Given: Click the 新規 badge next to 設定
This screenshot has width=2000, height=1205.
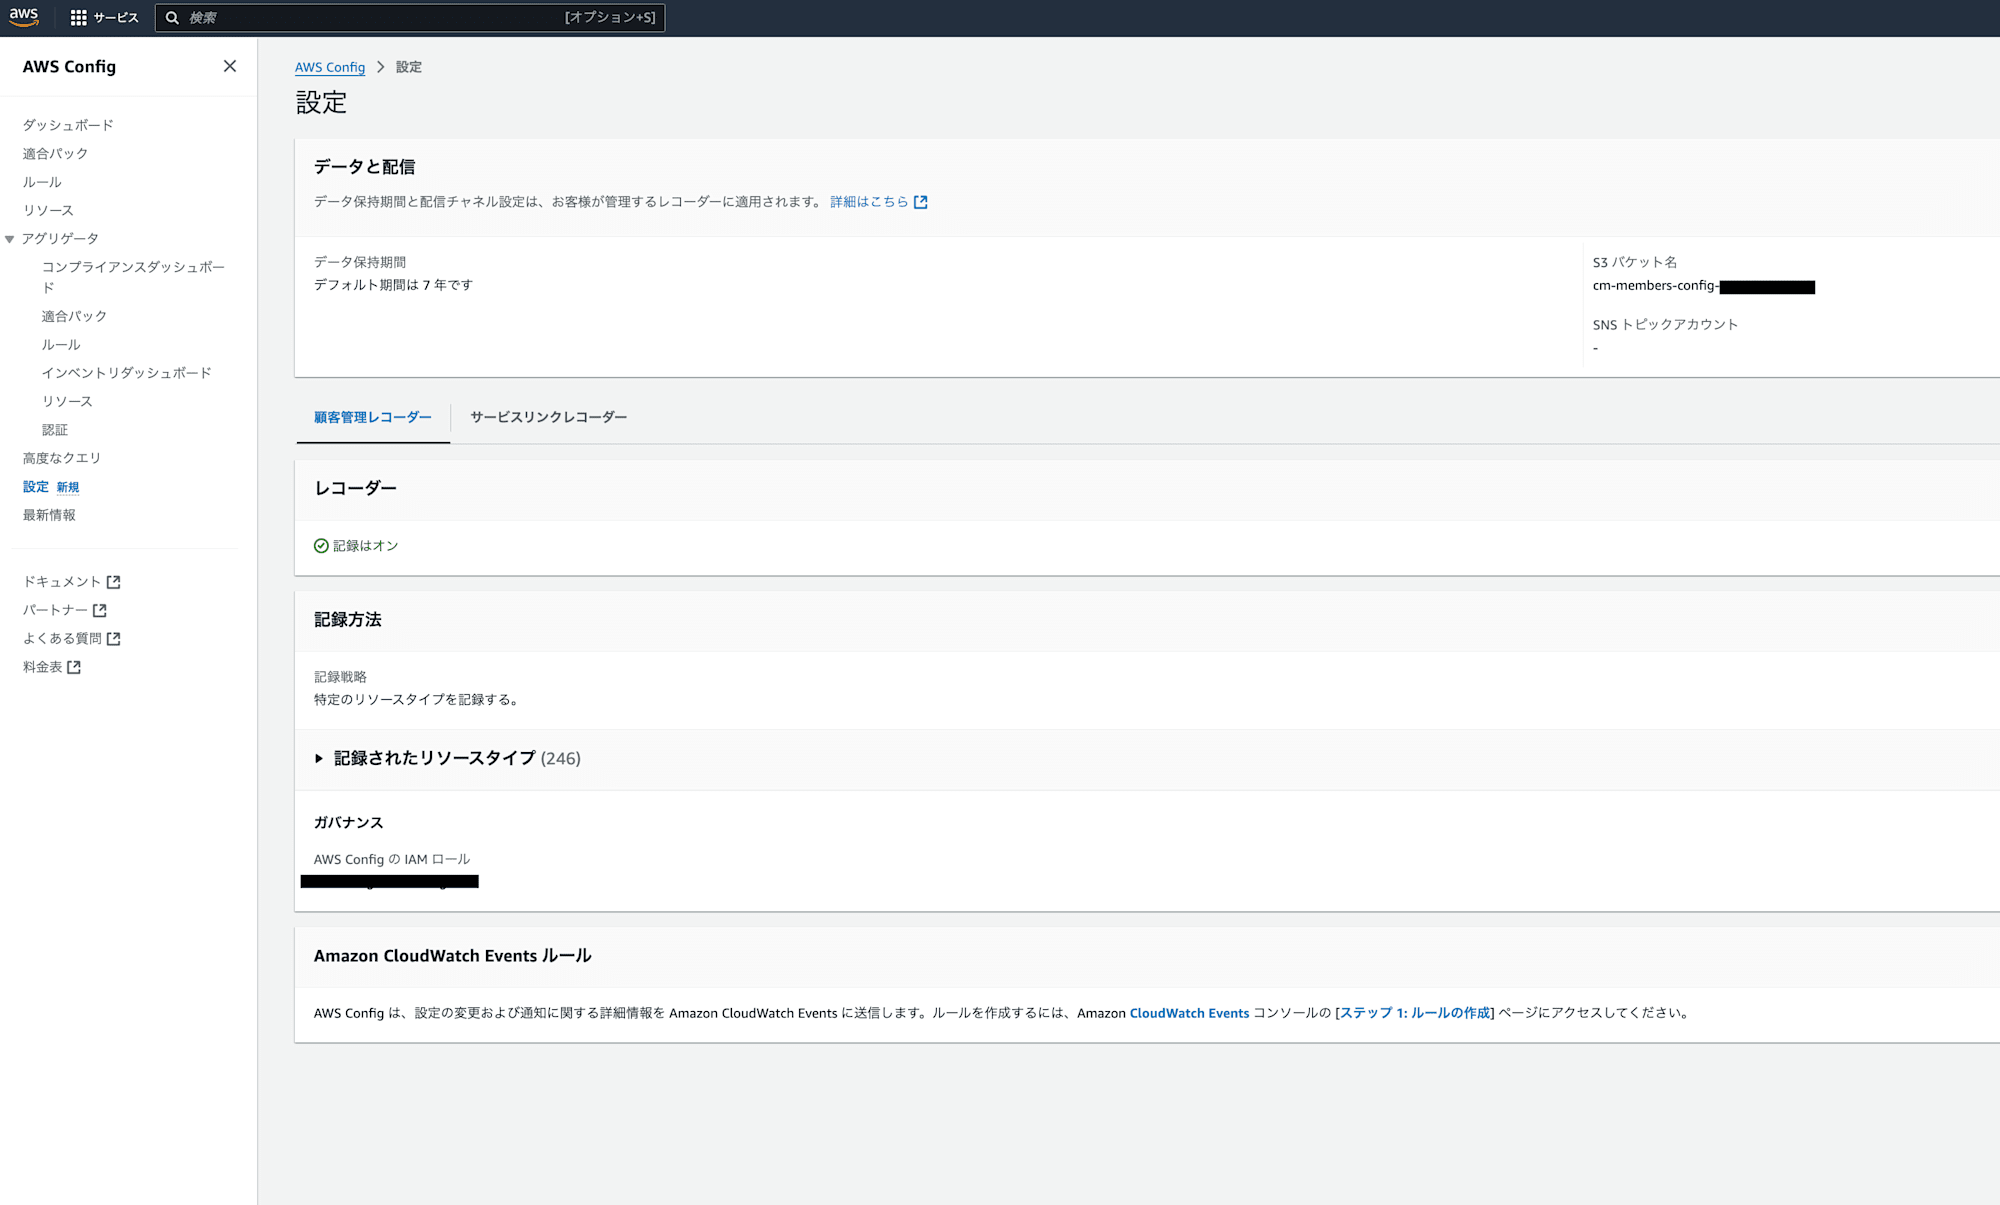Looking at the screenshot, I should pos(68,487).
